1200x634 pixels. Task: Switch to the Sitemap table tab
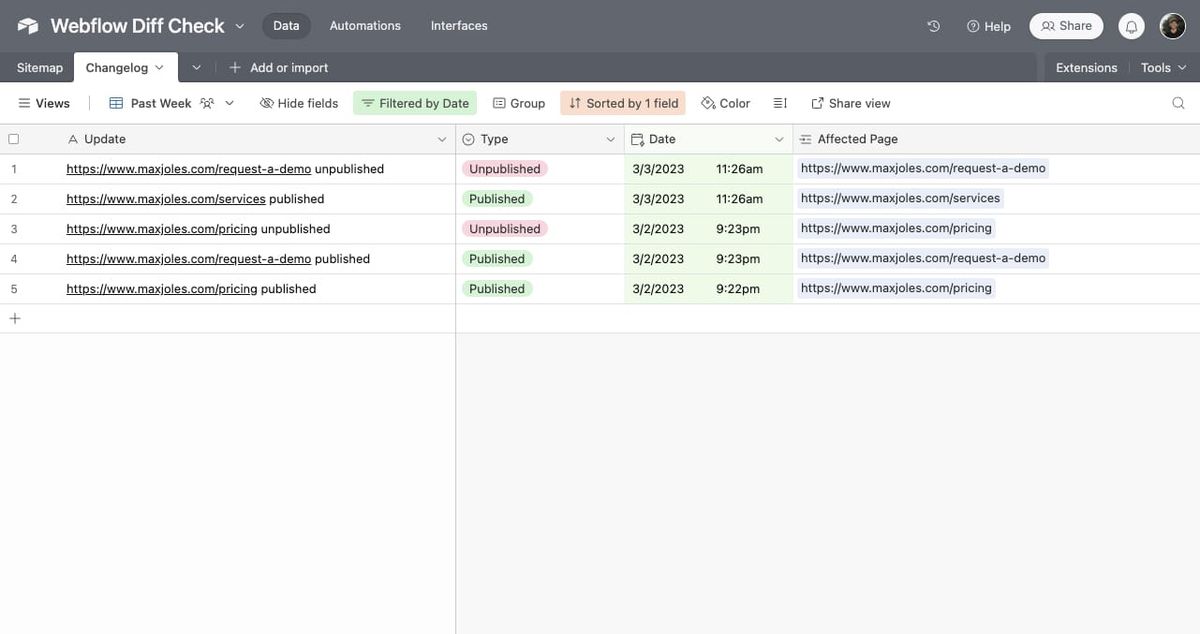tap(40, 67)
